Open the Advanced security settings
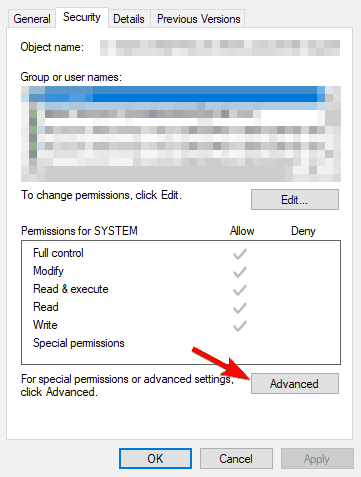Viewport: 361px width, 477px height. [x=295, y=383]
